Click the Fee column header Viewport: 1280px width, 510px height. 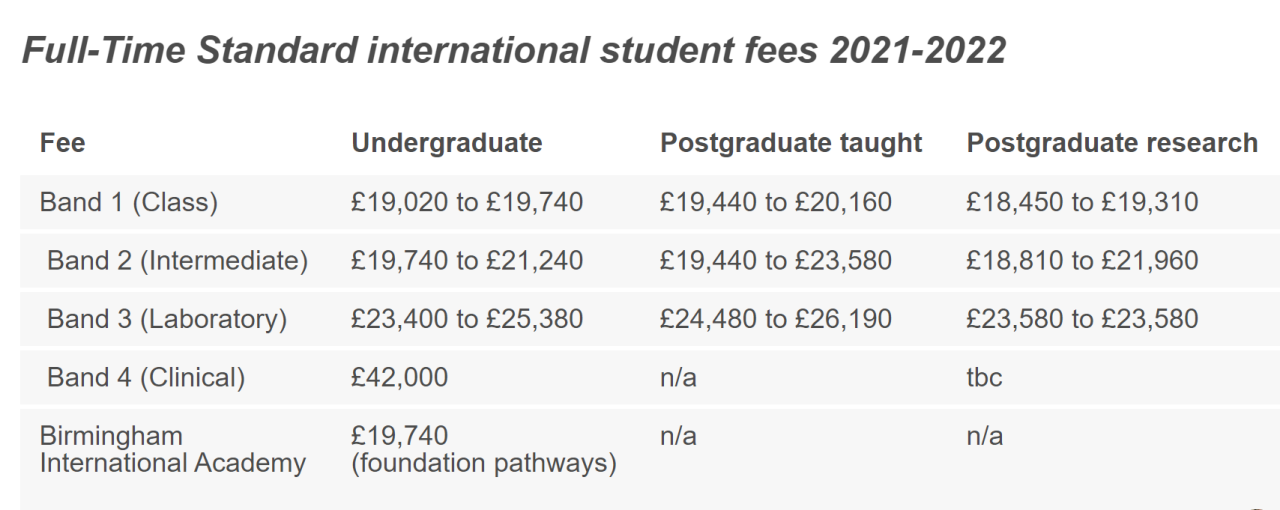pos(62,143)
